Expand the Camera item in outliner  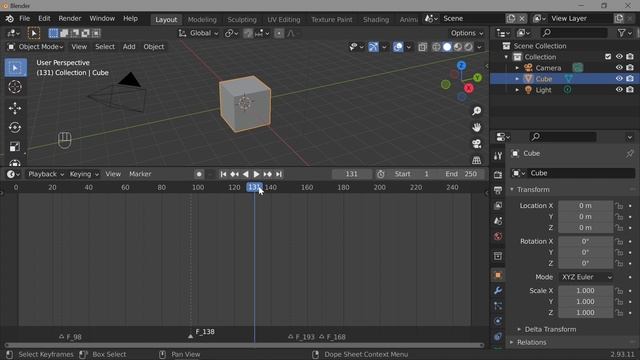point(517,68)
